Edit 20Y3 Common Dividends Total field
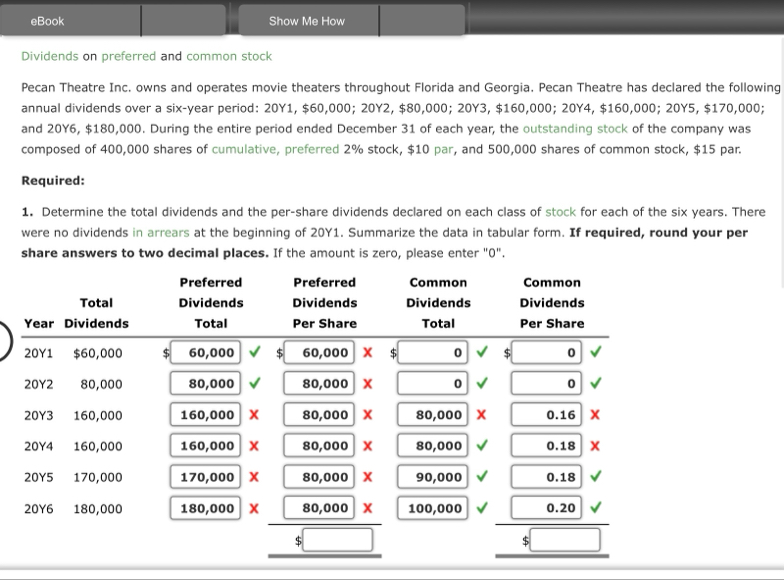 coord(432,414)
